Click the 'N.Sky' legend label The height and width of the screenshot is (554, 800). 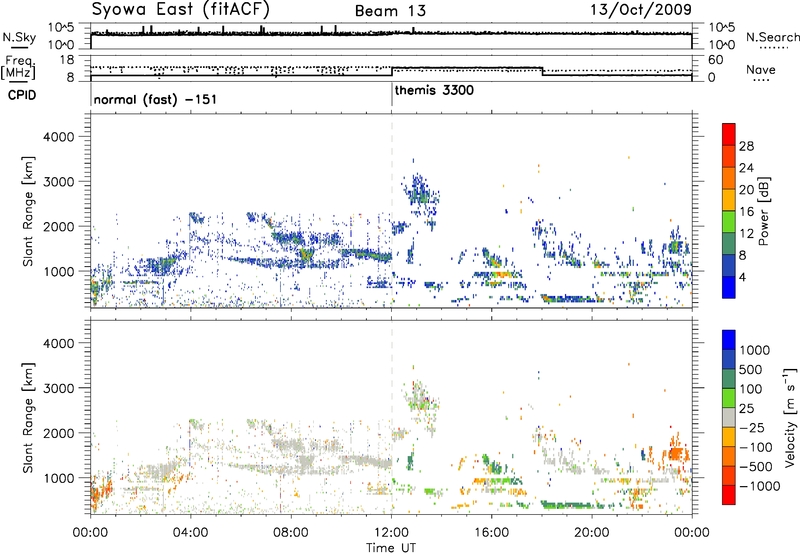click(x=19, y=37)
